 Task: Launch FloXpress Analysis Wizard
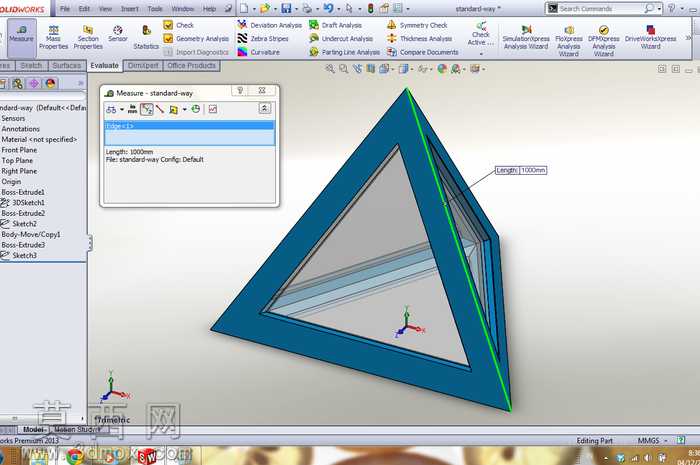(x=568, y=40)
